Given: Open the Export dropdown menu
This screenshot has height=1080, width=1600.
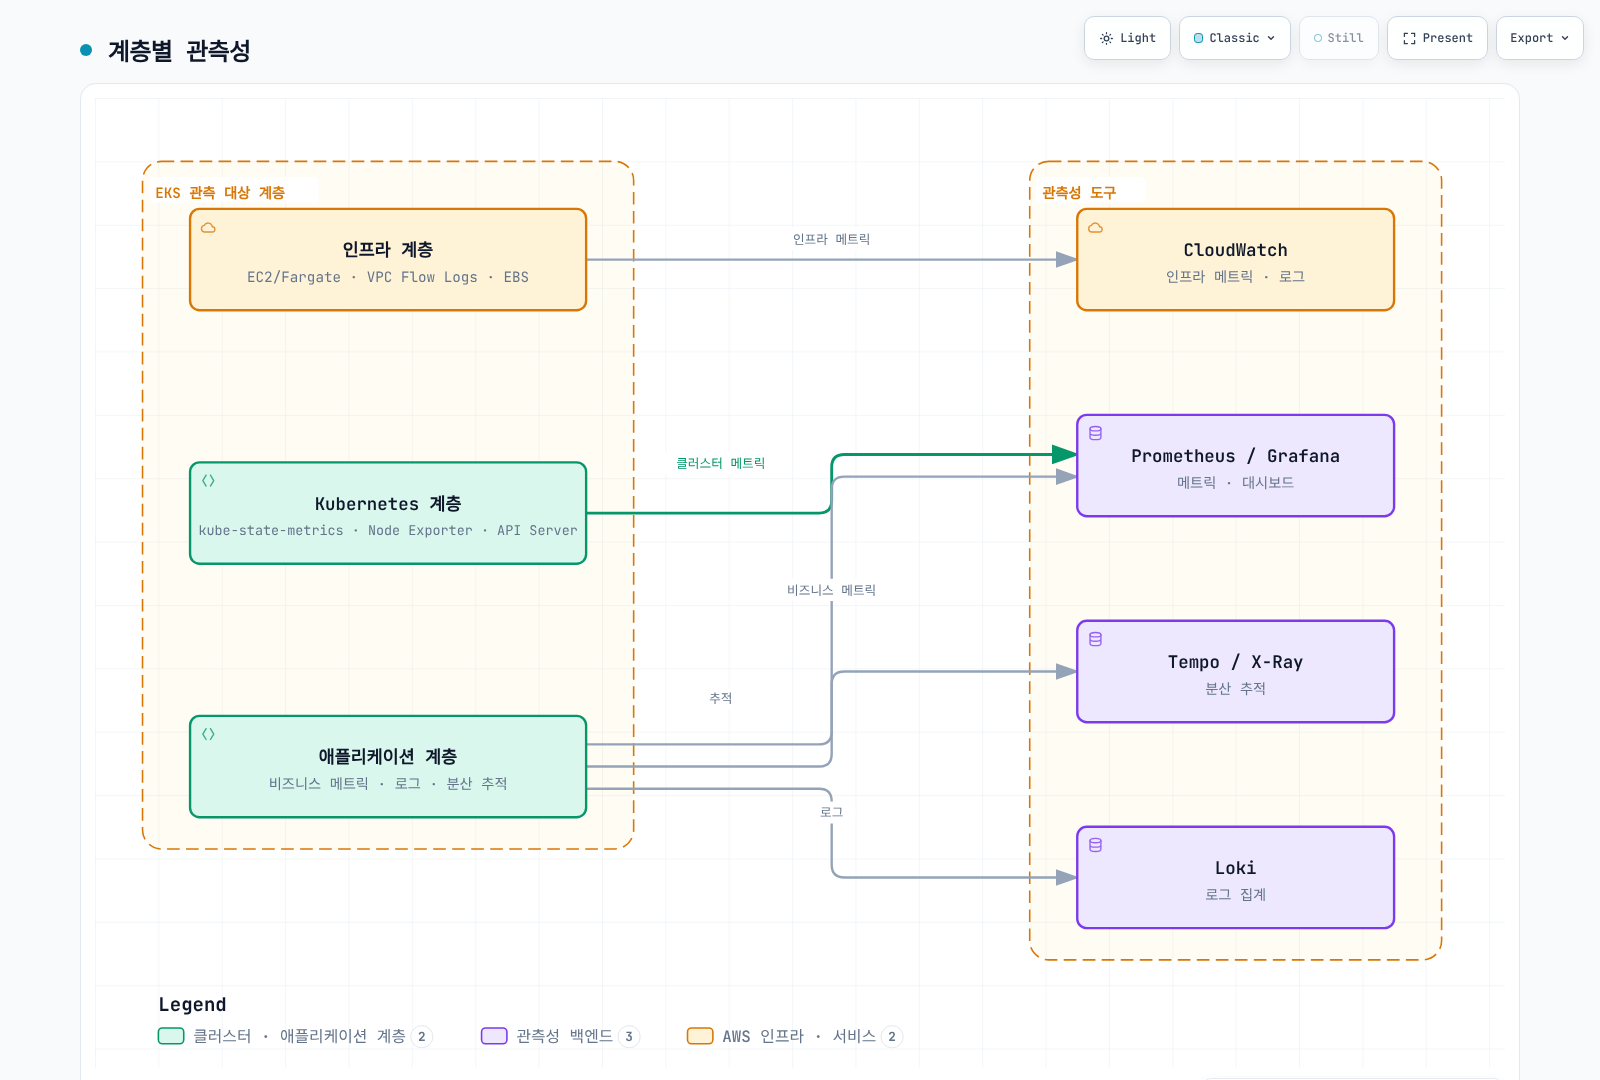Looking at the screenshot, I should 1539,38.
